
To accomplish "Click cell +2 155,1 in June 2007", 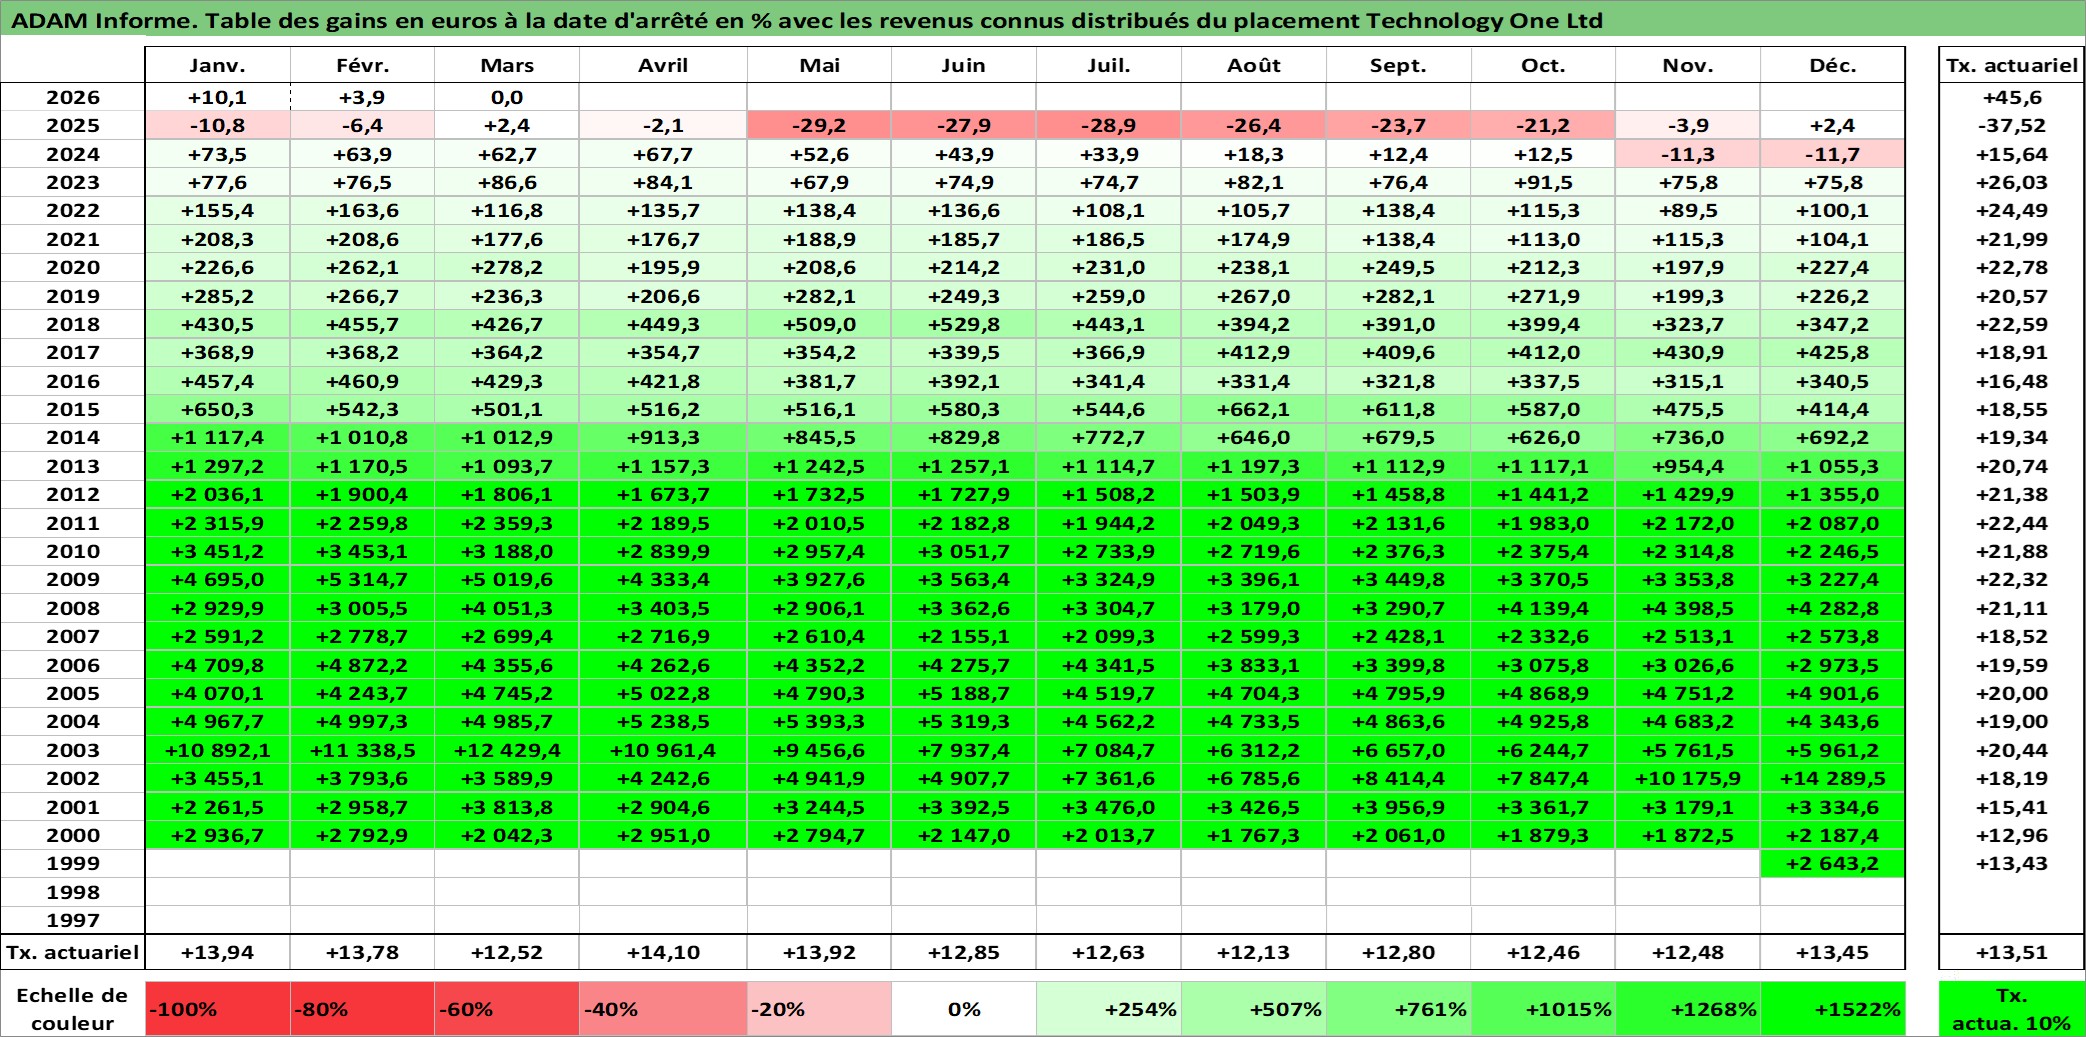I will (964, 636).
